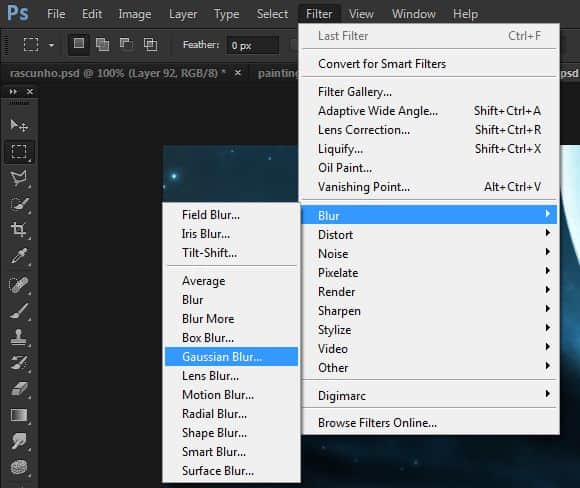The image size is (580, 488).
Task: Enable Intersect with selection mode
Action: click(150, 45)
